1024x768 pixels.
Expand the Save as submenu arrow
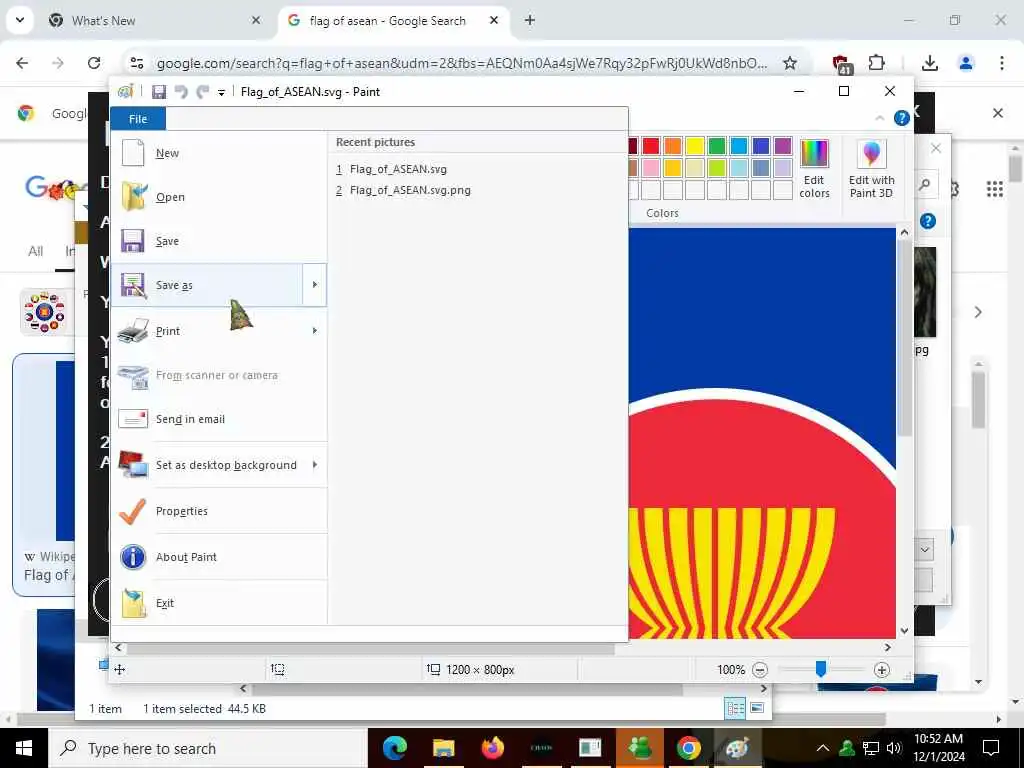coord(315,285)
